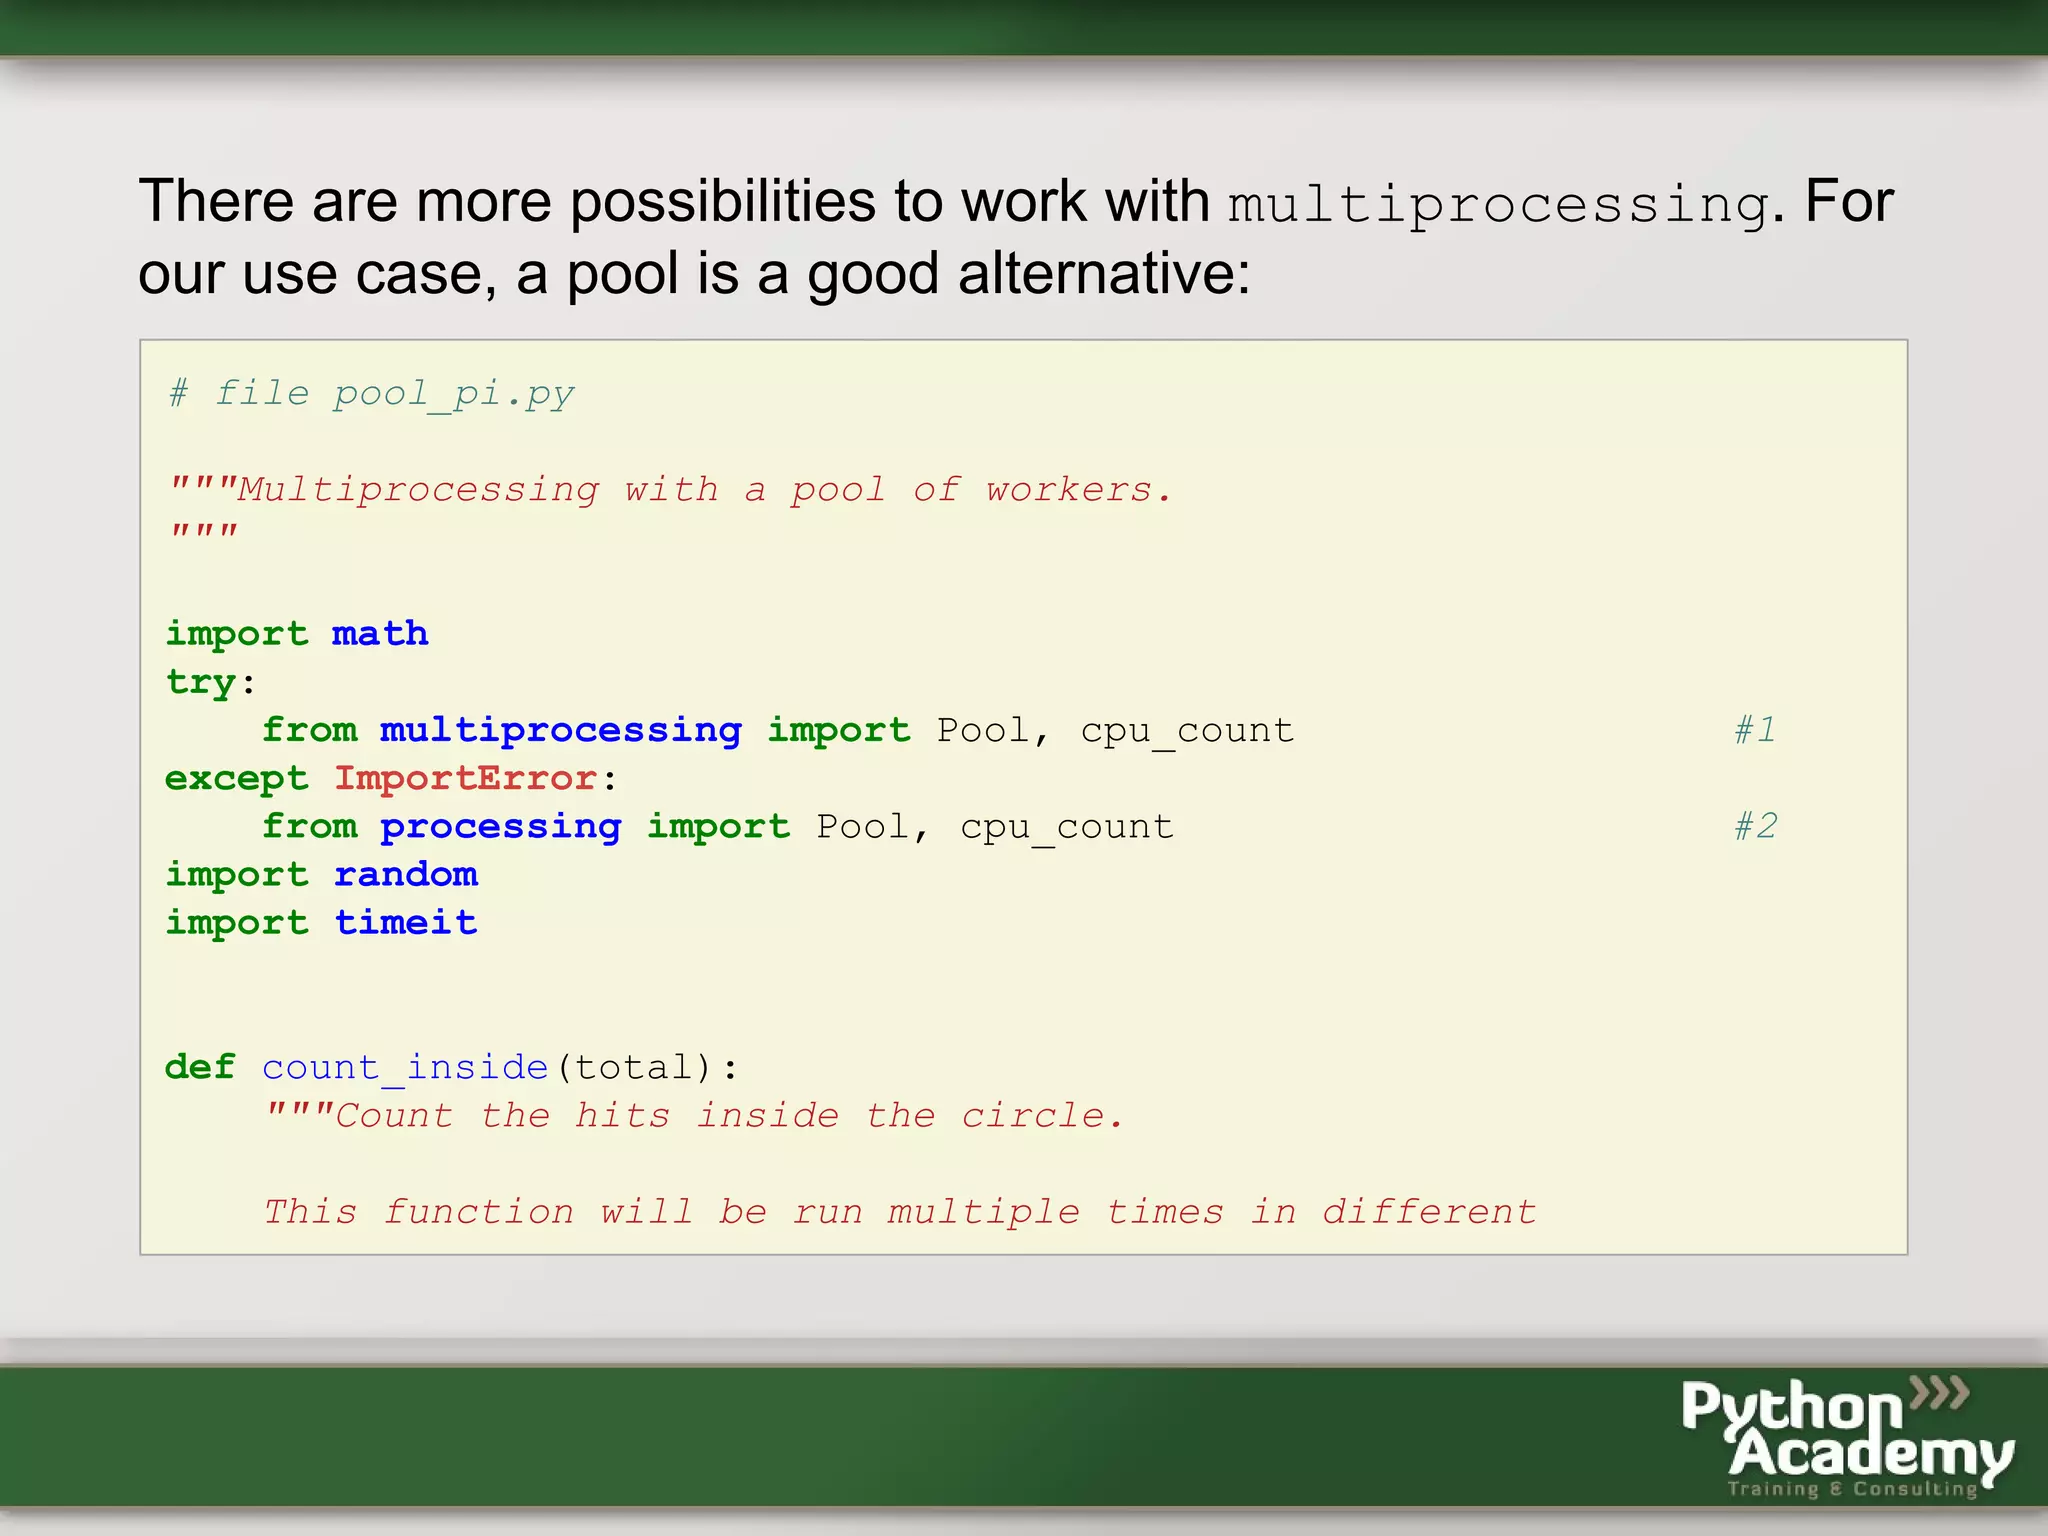Screen dimensions: 2048x1536
Task: Click the 'from multiprocessing import Pool, cpu_count' line
Action: click(778, 730)
